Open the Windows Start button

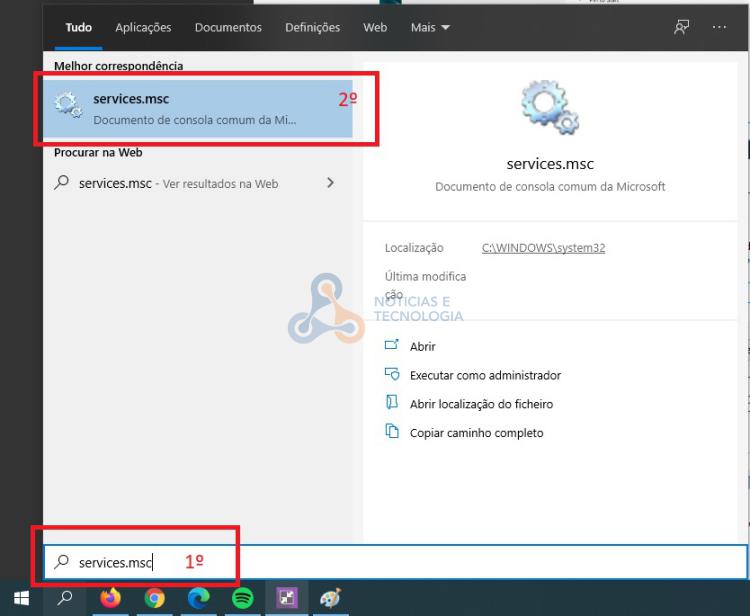pyautogui.click(x=21, y=598)
